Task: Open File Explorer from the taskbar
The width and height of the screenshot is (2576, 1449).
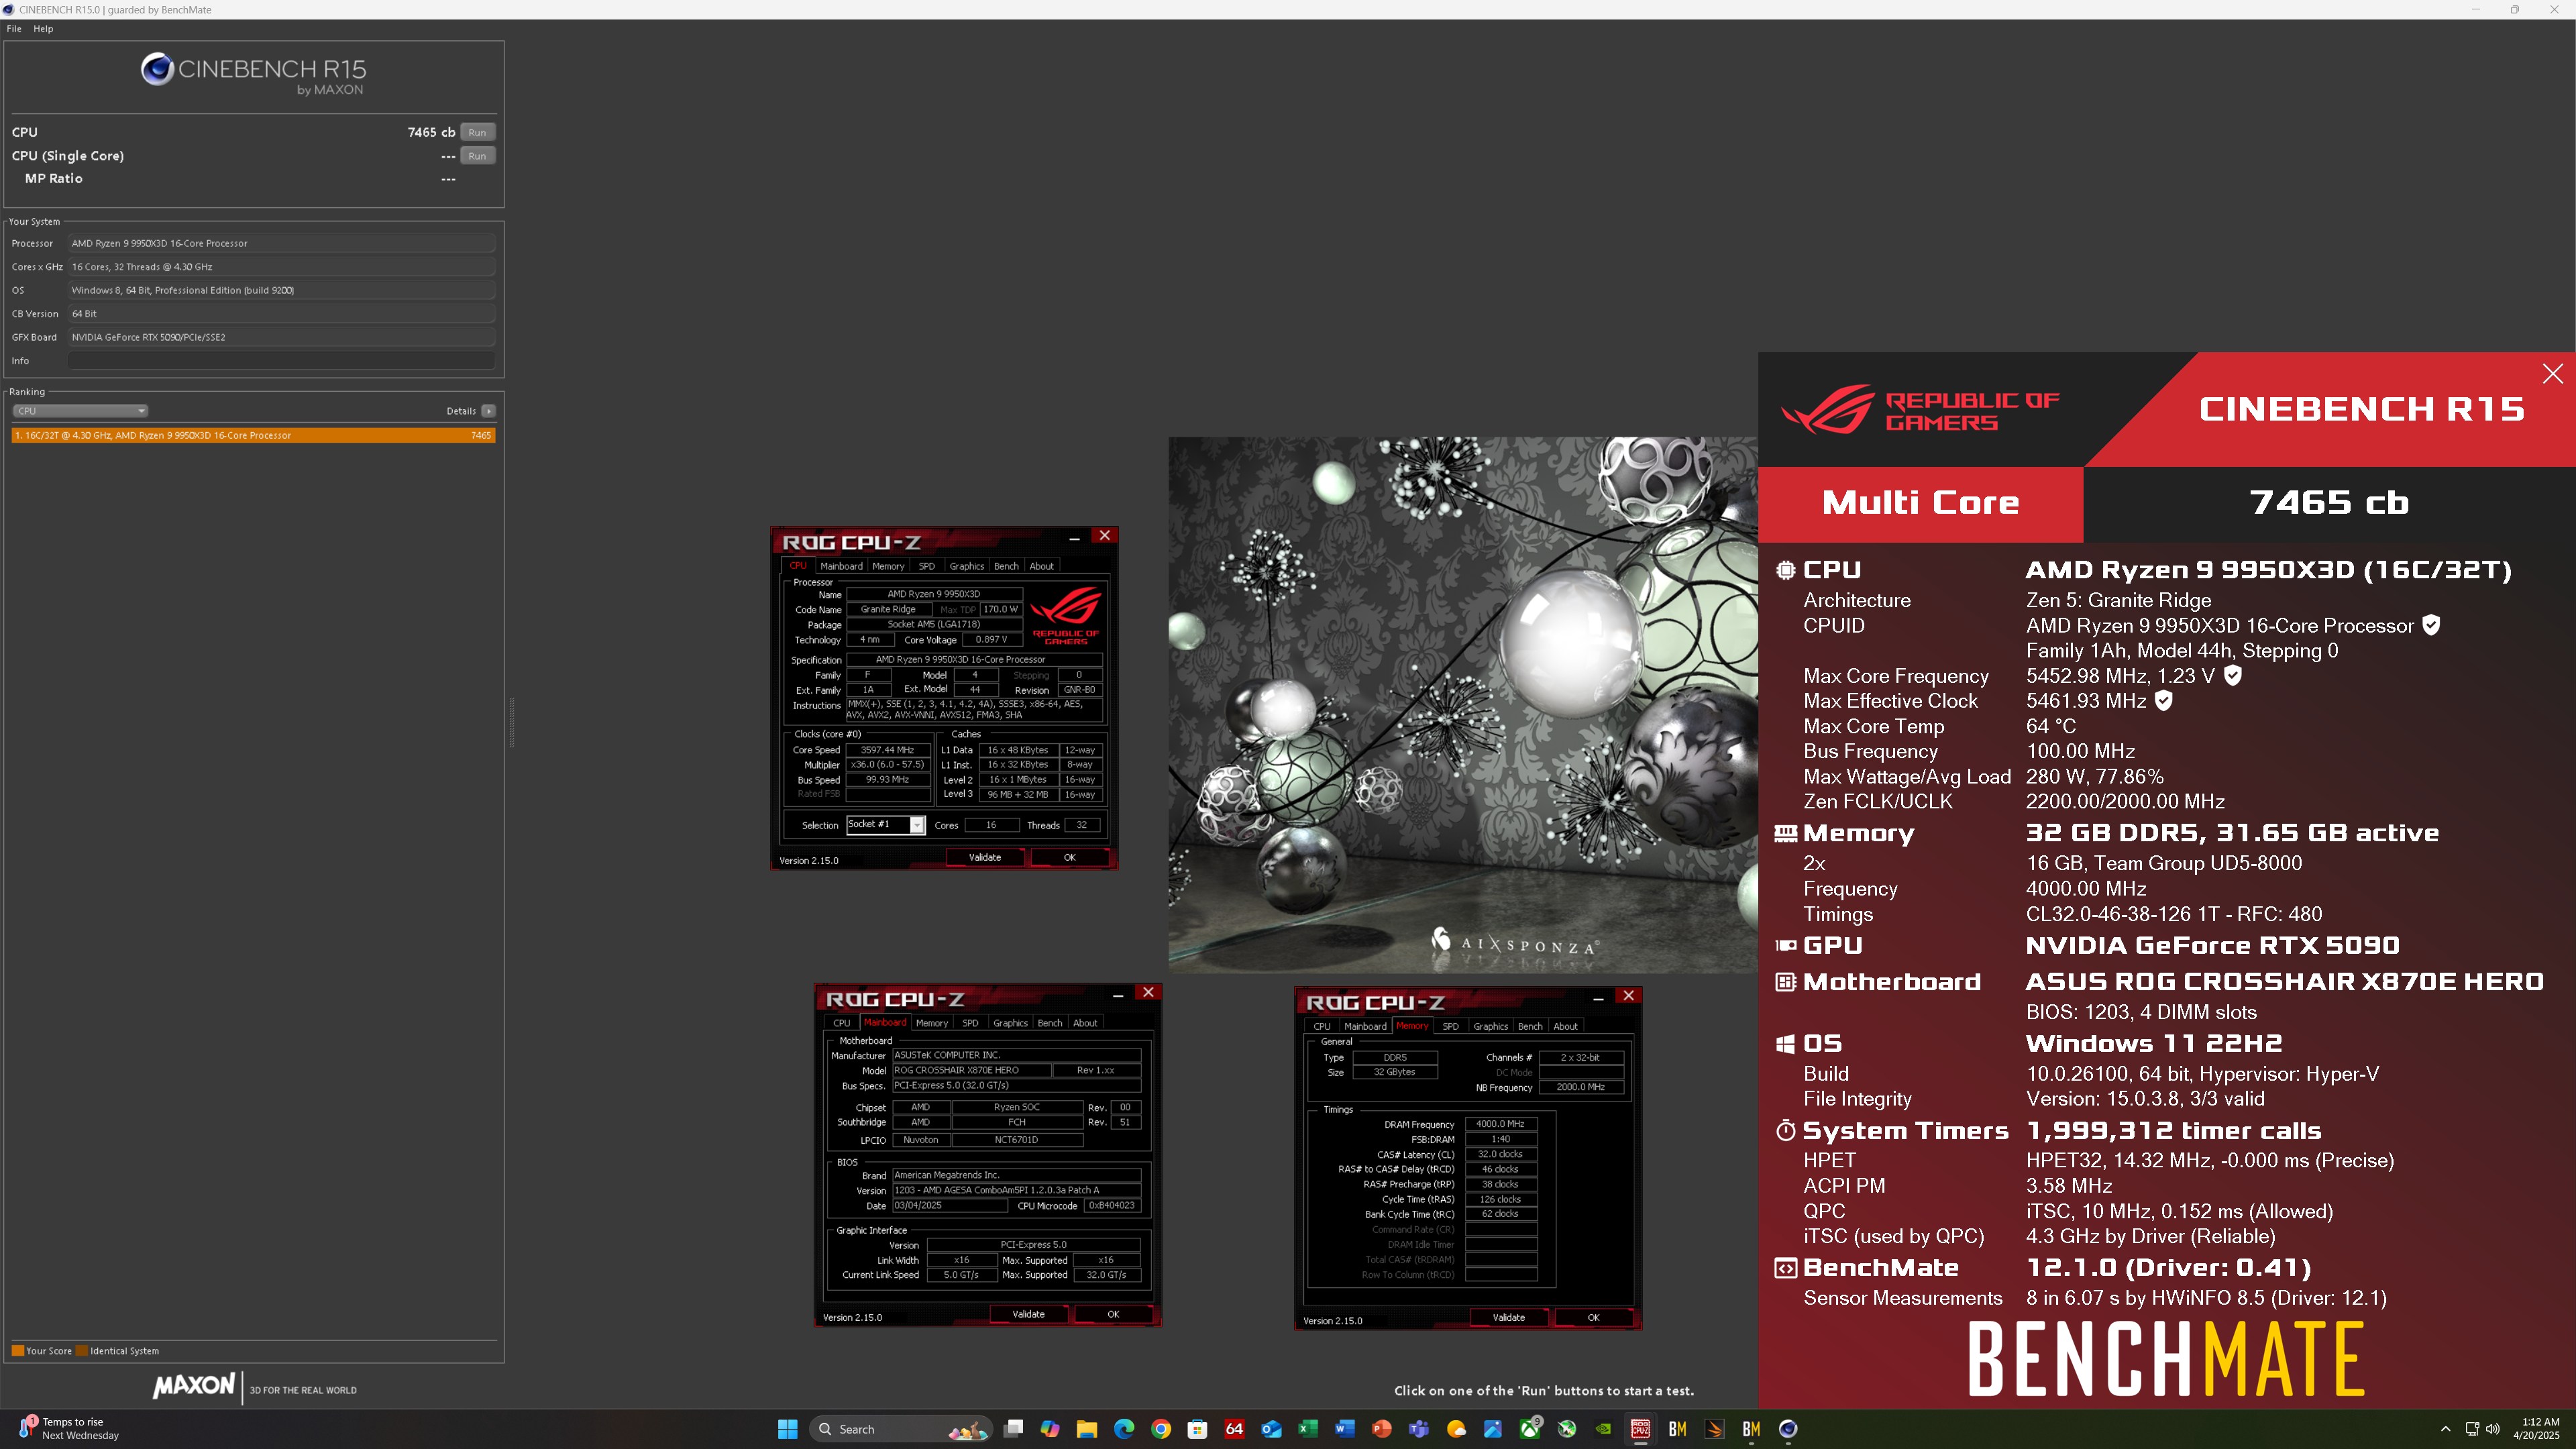Action: click(x=1087, y=1429)
